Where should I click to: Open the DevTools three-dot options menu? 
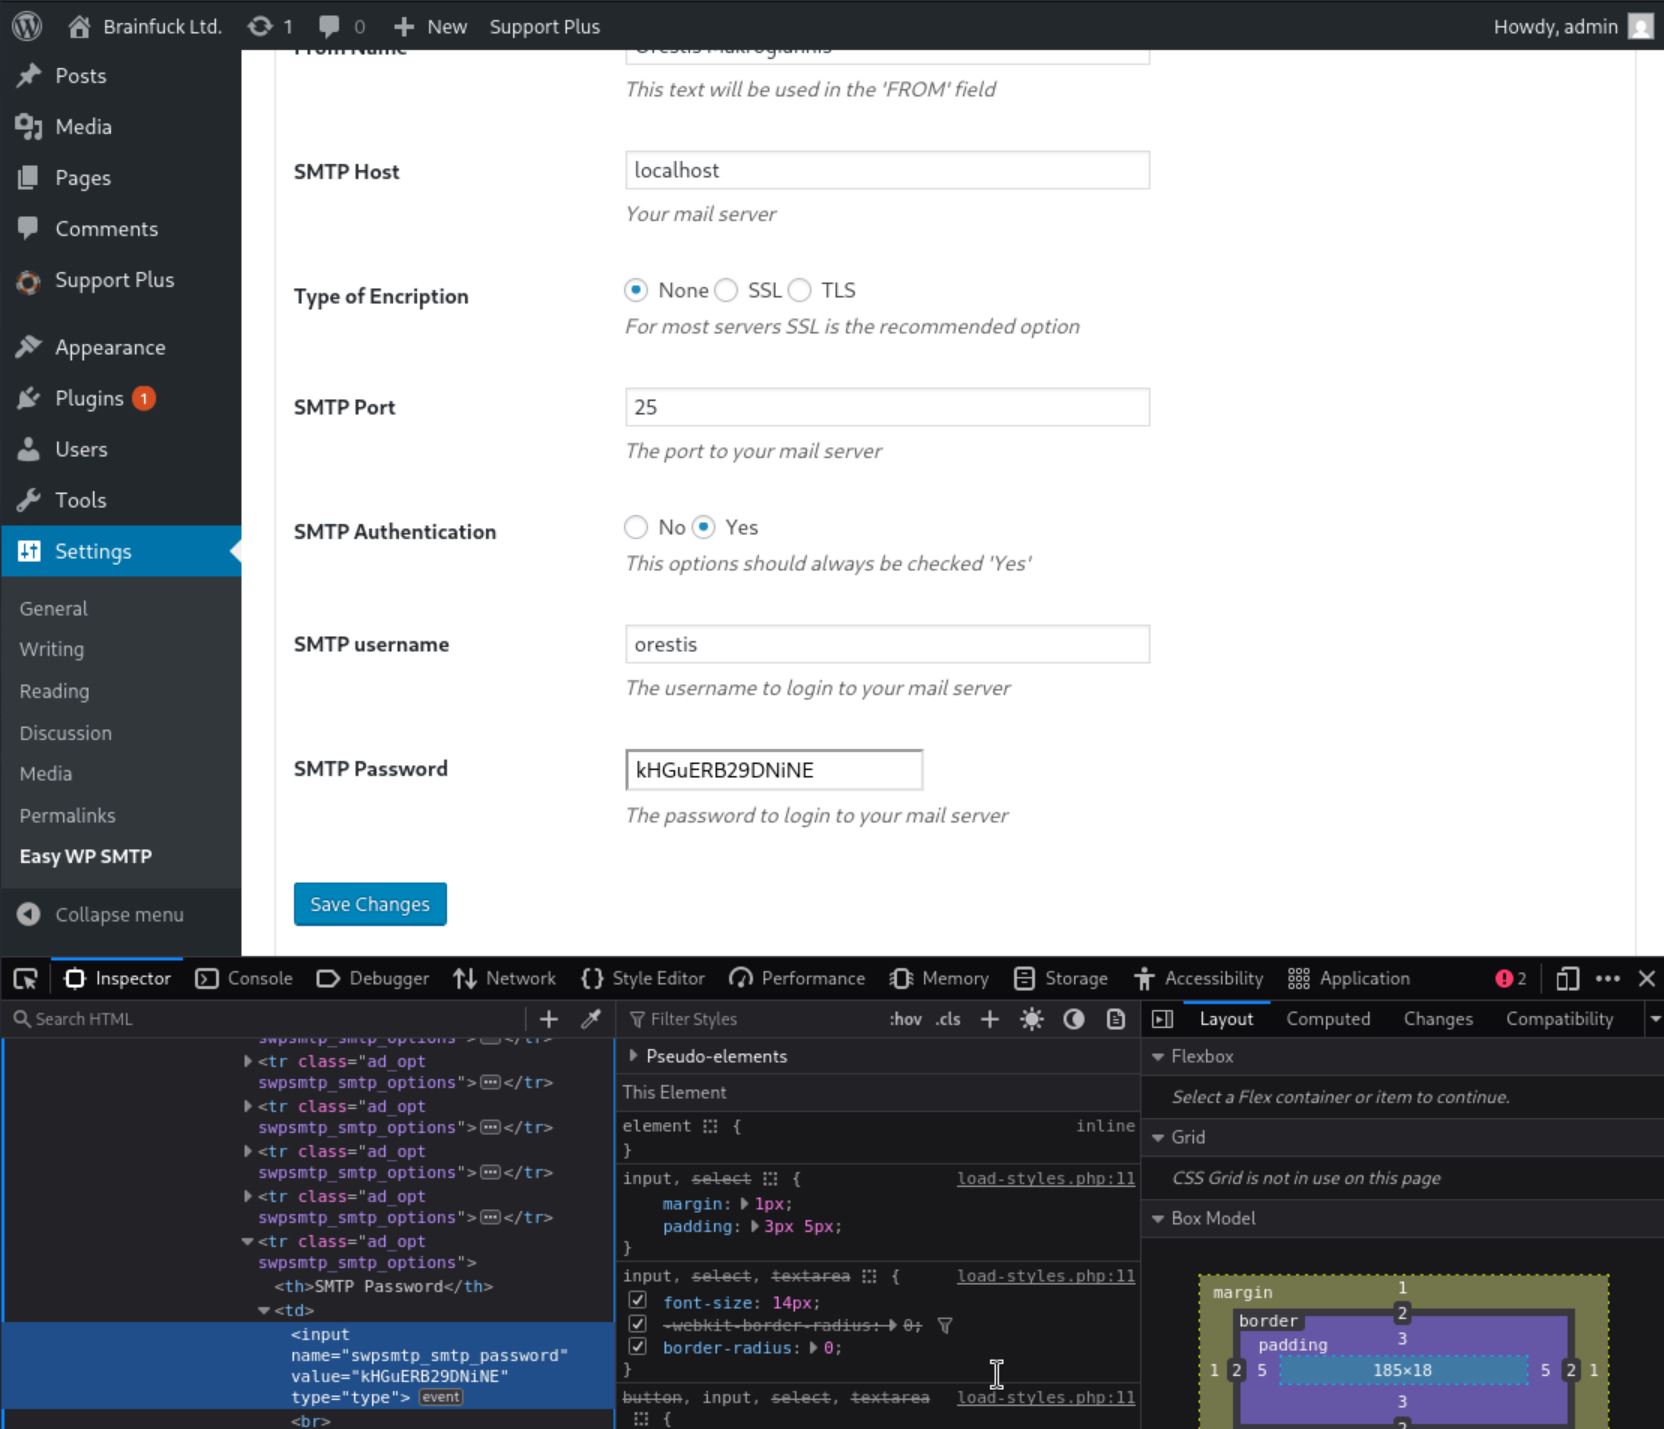1607,979
